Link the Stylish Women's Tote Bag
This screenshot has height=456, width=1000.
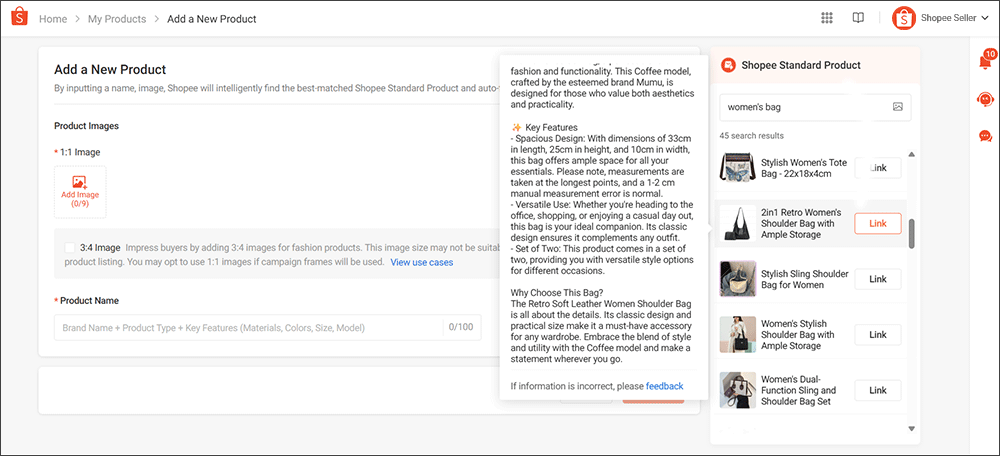click(x=878, y=168)
